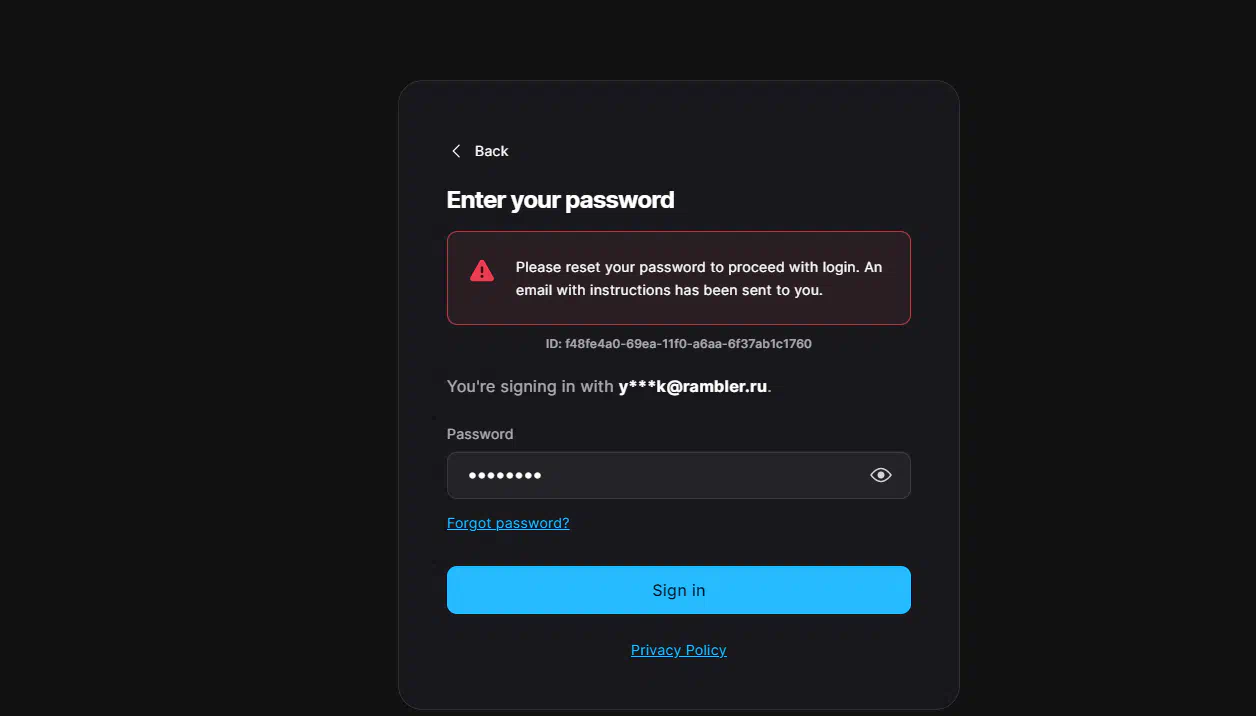Image resolution: width=1256 pixels, height=716 pixels.
Task: Go back via the Back label
Action: coord(491,151)
